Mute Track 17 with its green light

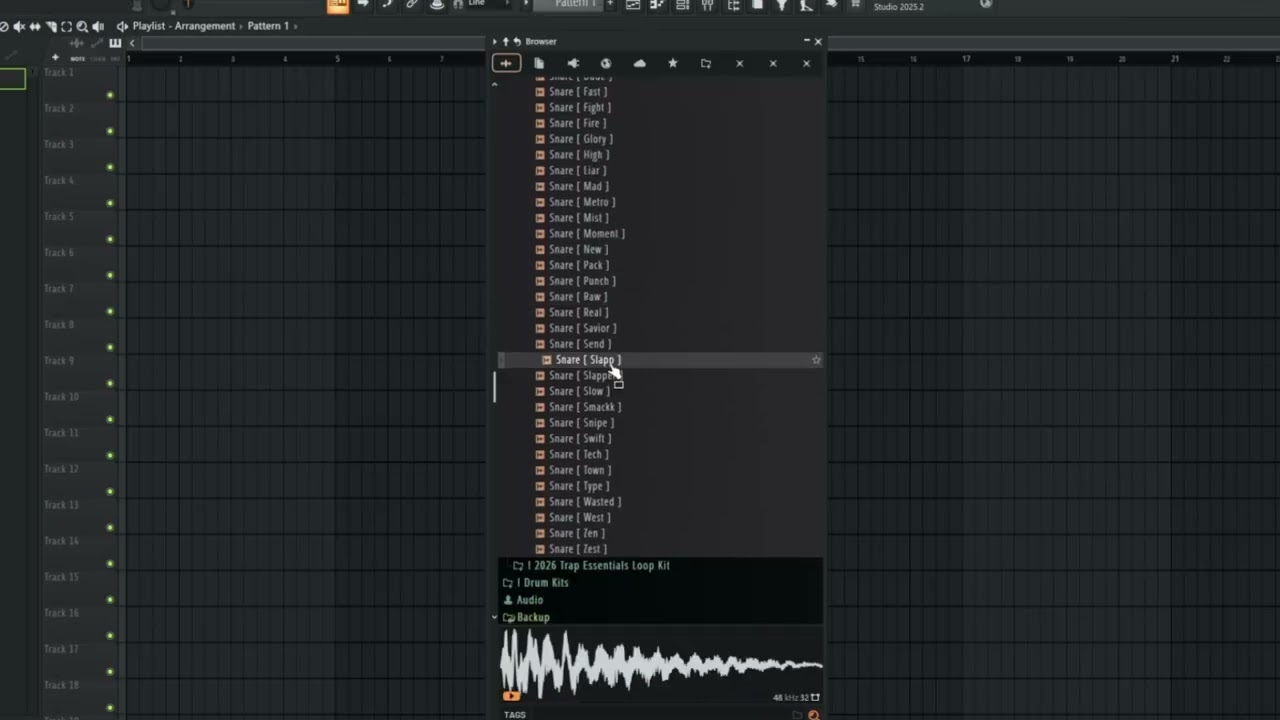click(110, 671)
